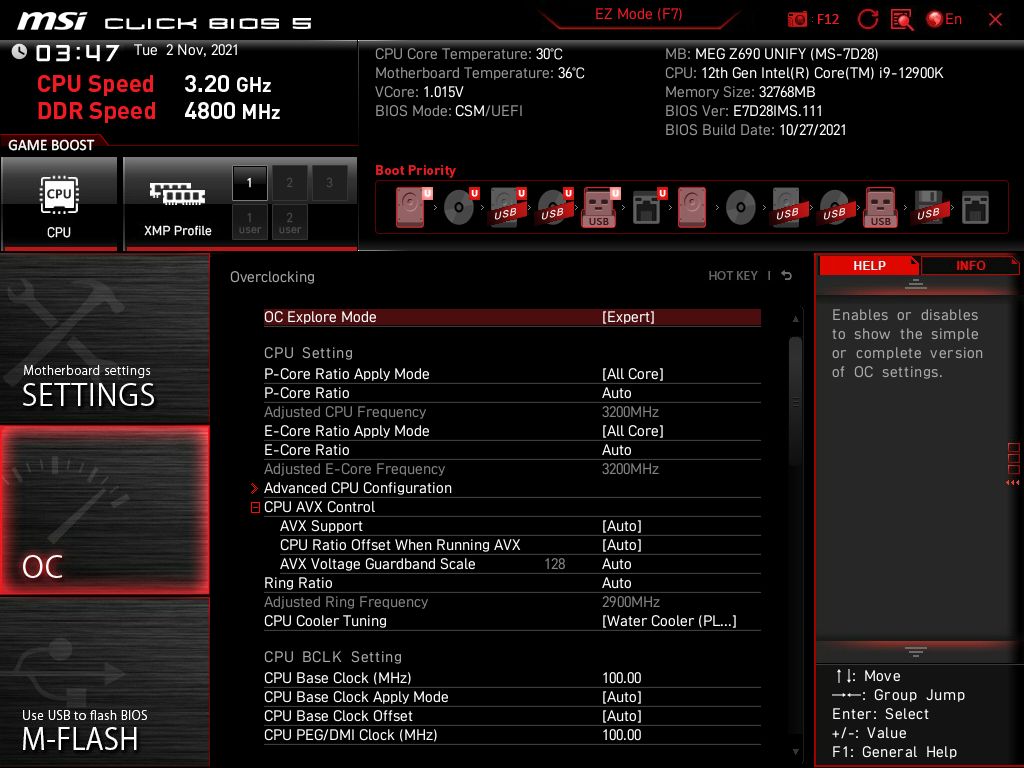1024x768 pixels.
Task: Select the UEFI network boot icon
Action: (x=648, y=207)
